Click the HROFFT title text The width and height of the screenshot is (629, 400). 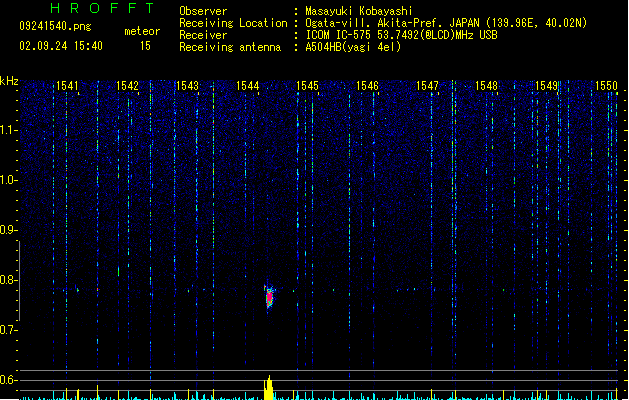[103, 8]
